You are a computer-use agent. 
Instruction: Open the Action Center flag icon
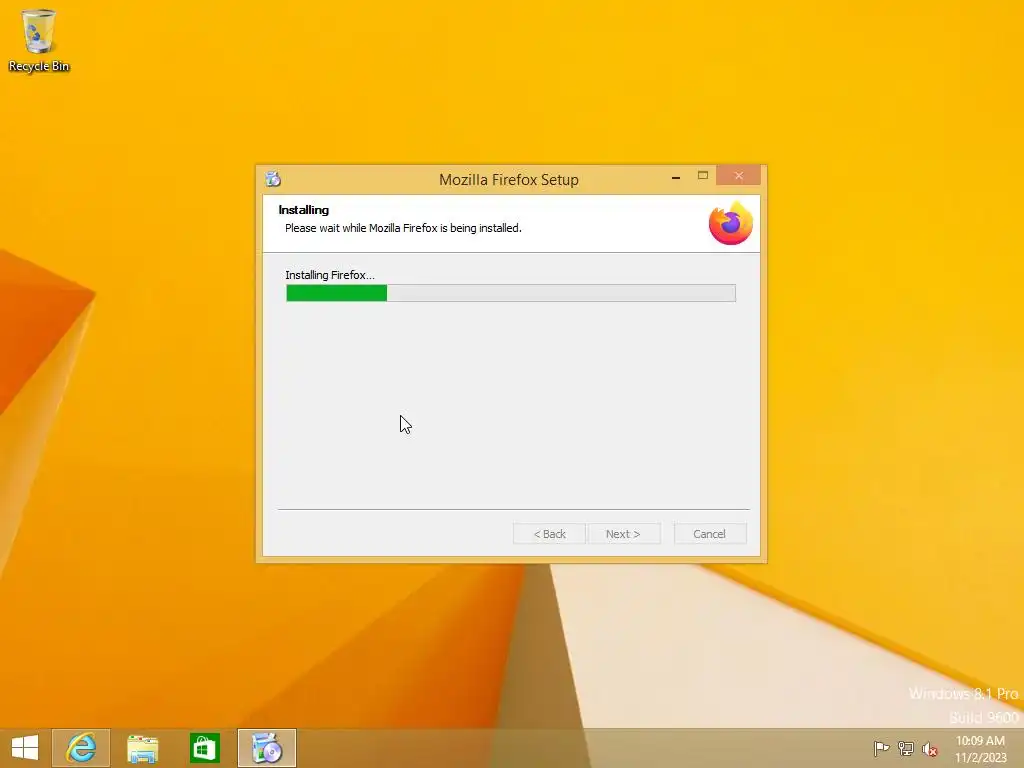coord(881,748)
